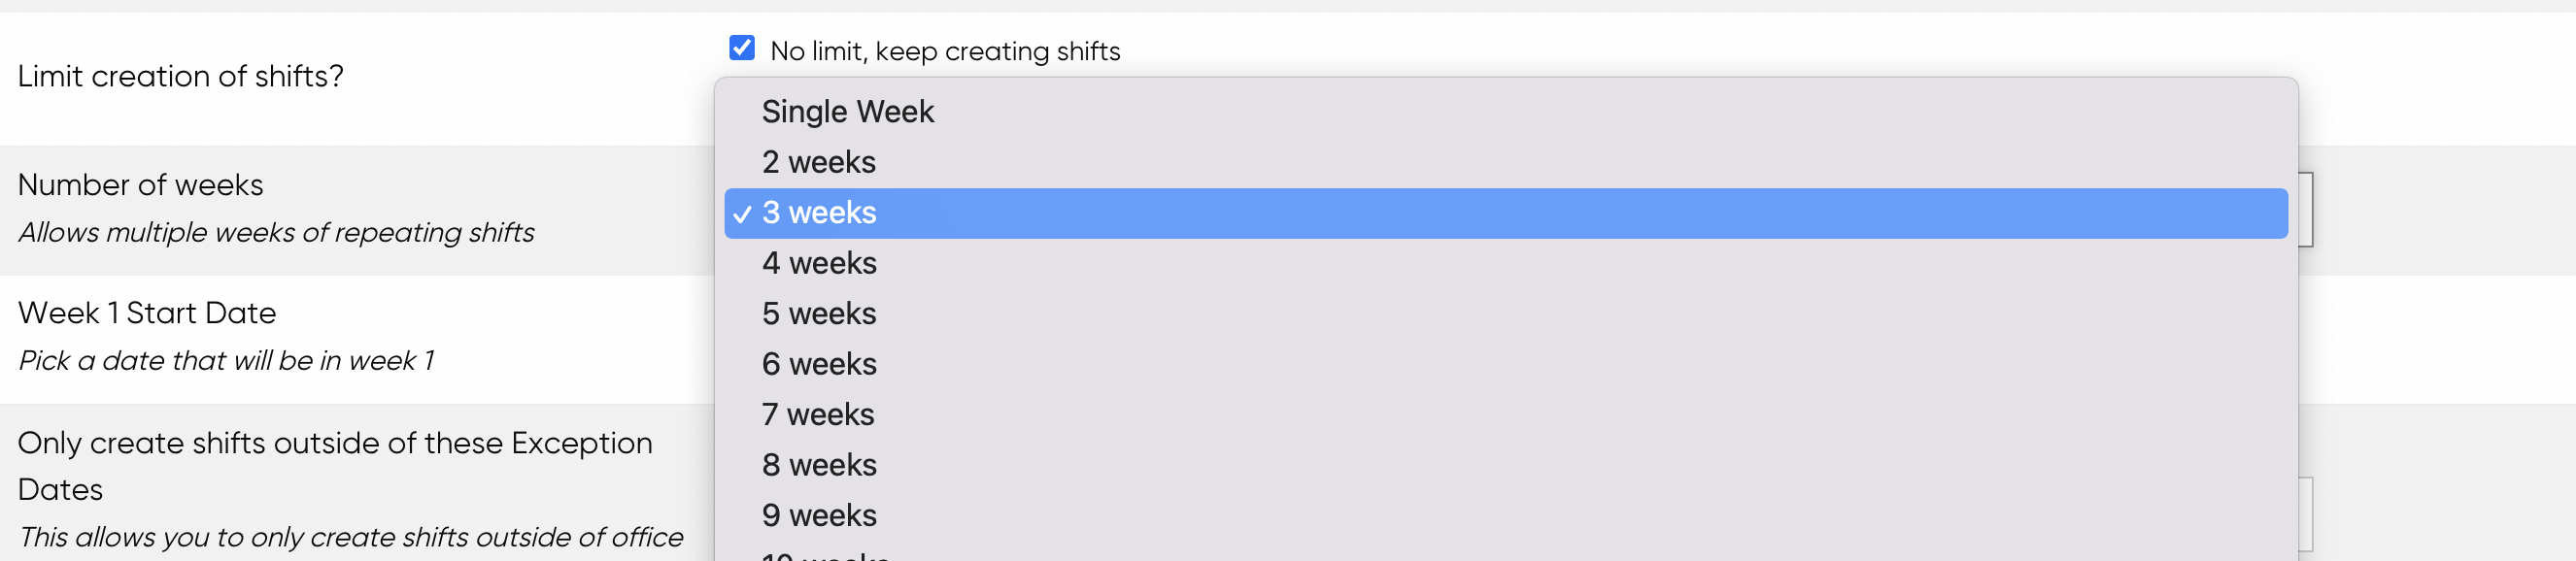Select 9 weeks from the dropdown
The height and width of the screenshot is (561, 2576).
[1506, 516]
